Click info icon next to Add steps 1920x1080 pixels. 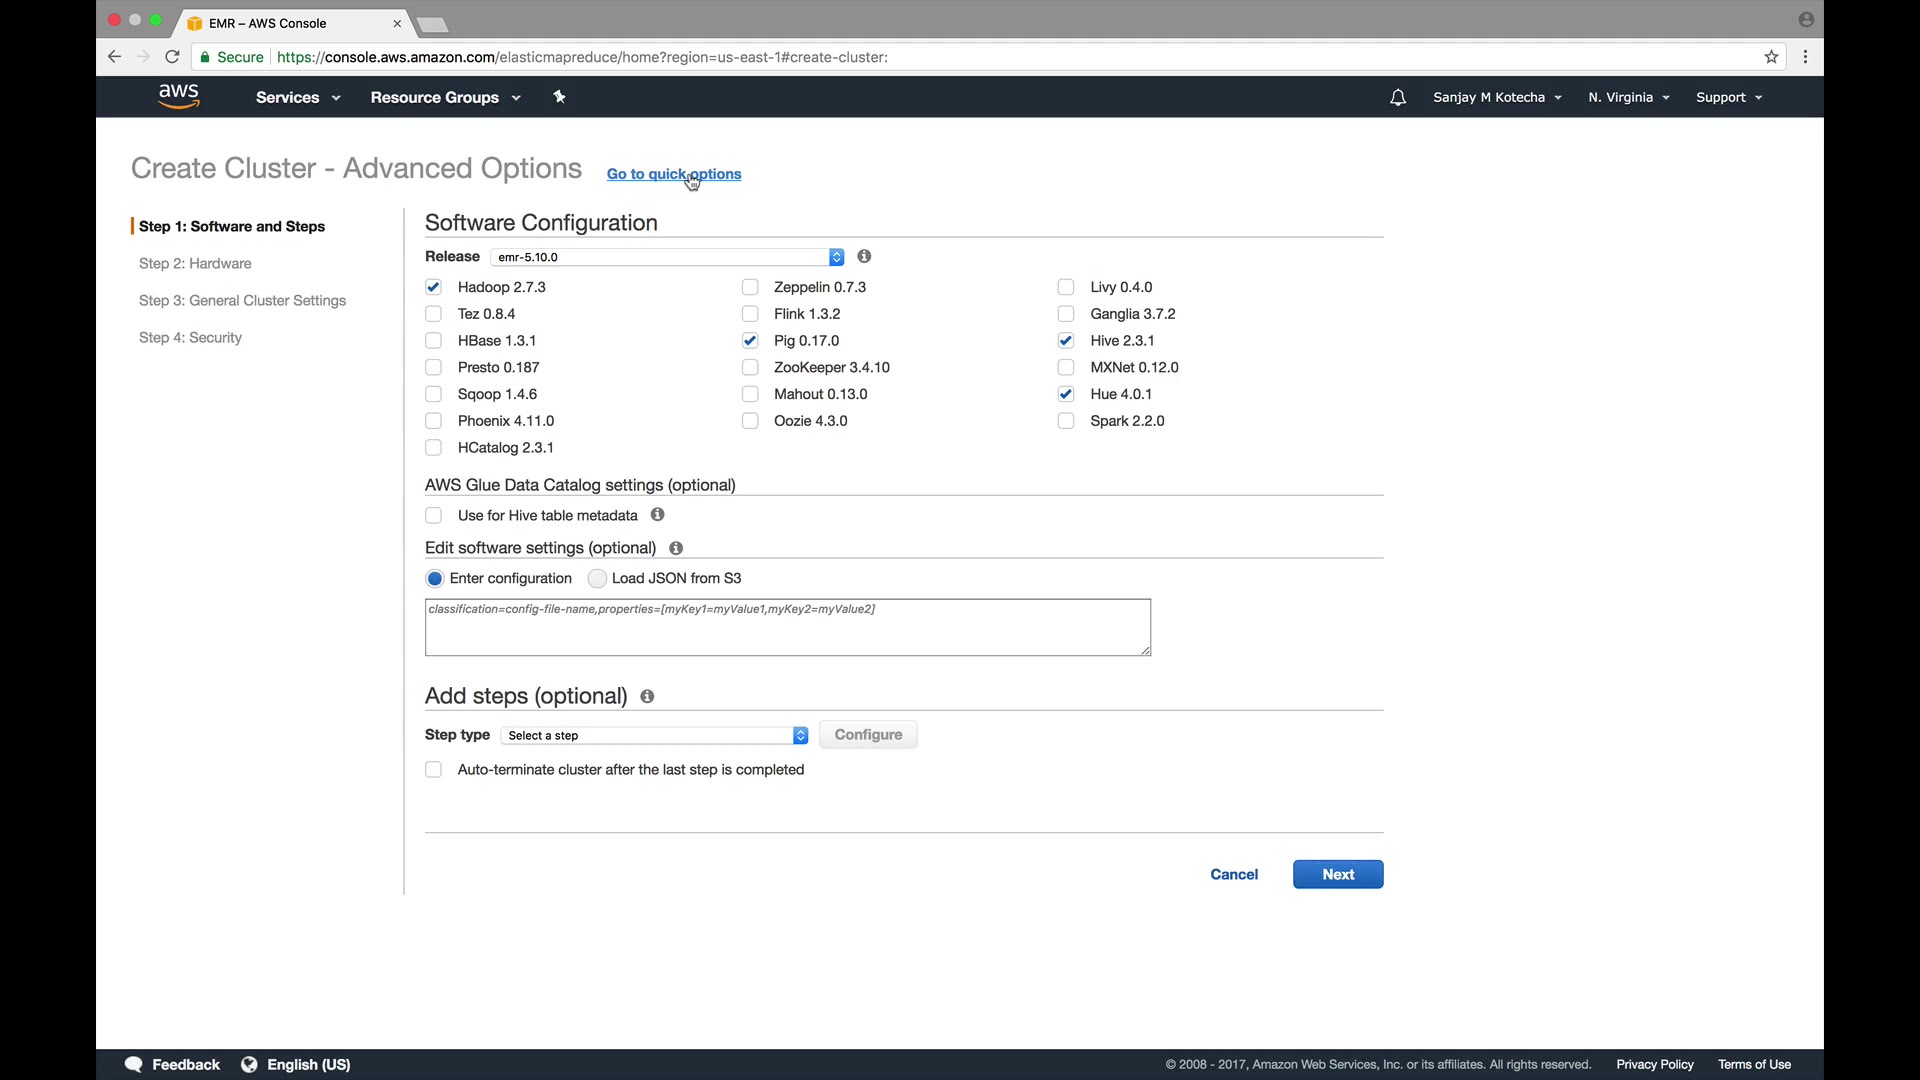click(647, 696)
